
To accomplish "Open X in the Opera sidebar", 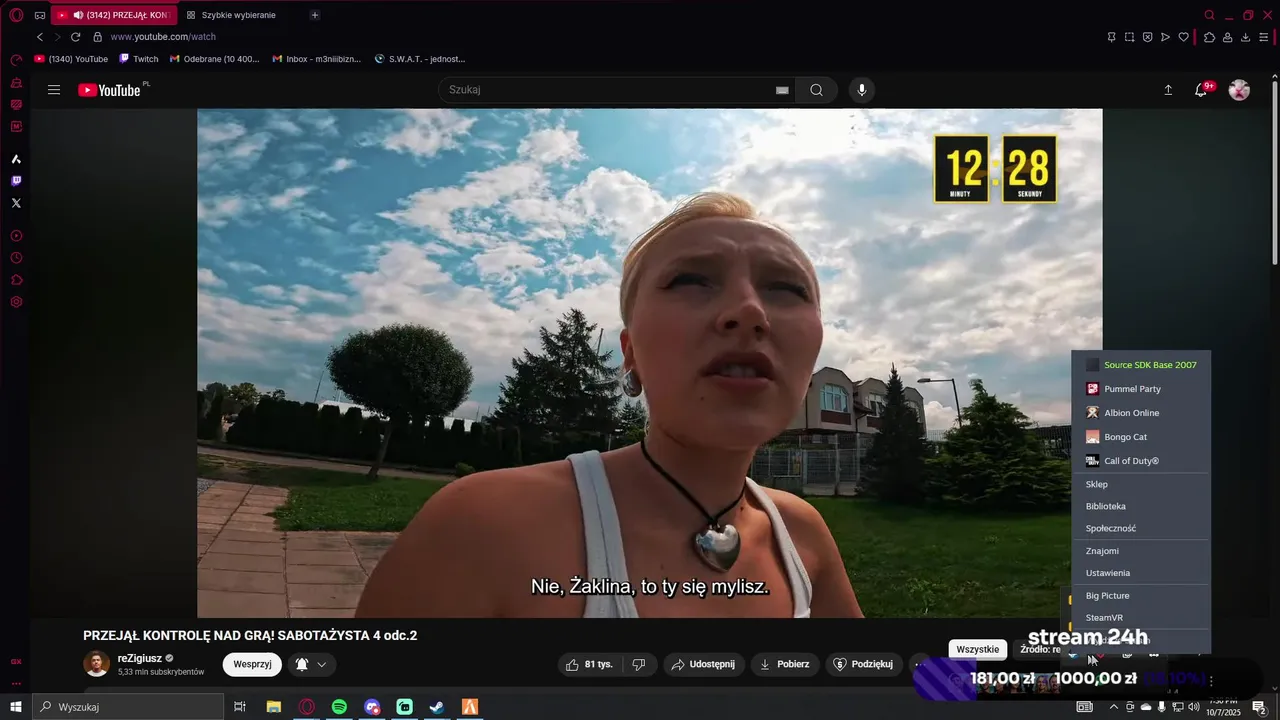I will tap(16, 203).
